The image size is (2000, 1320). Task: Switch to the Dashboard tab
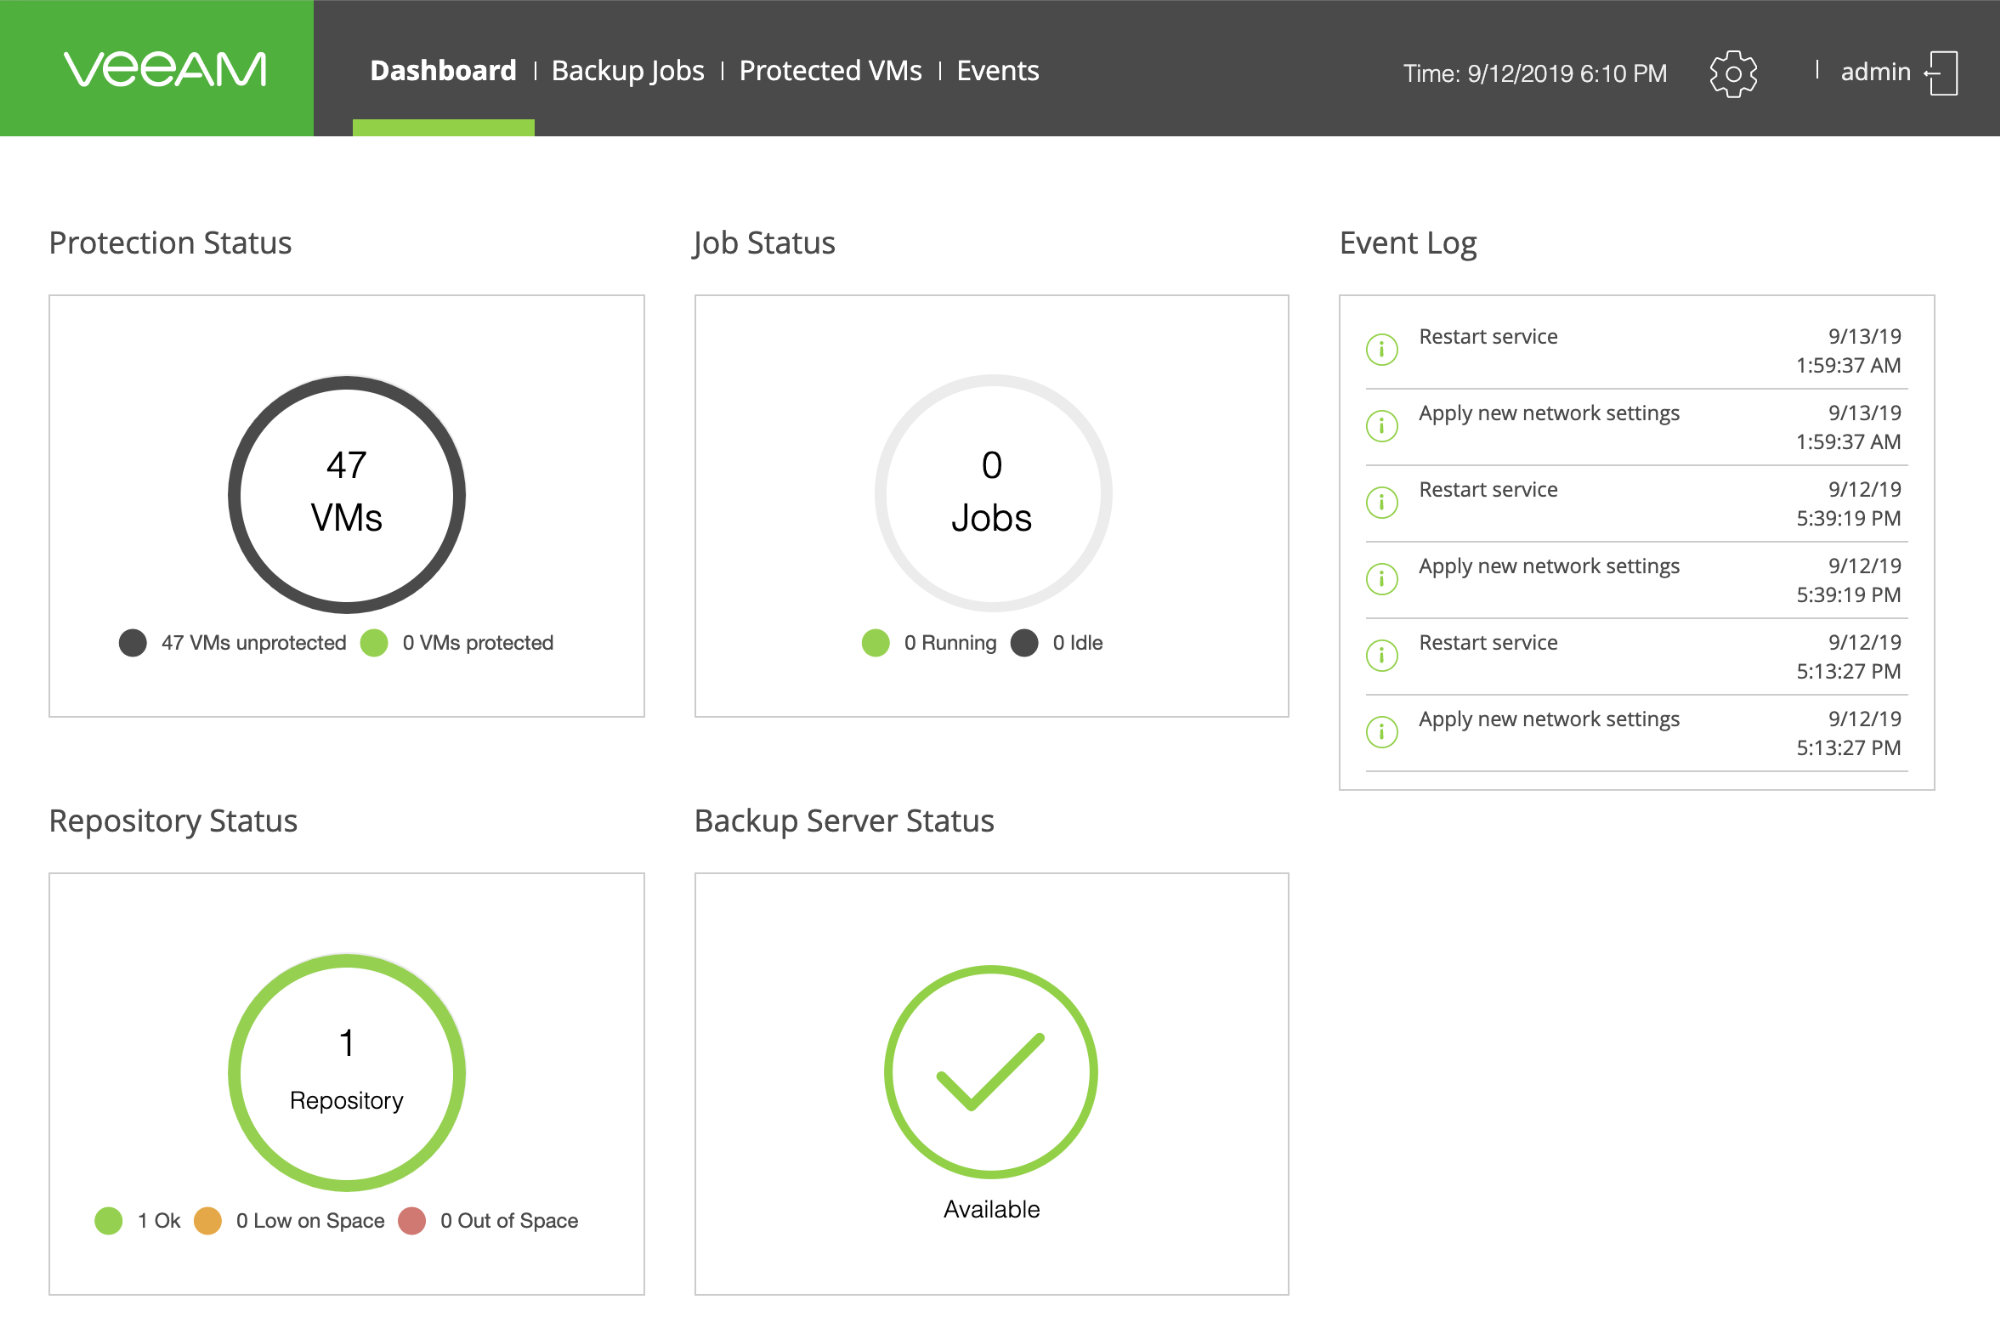443,71
